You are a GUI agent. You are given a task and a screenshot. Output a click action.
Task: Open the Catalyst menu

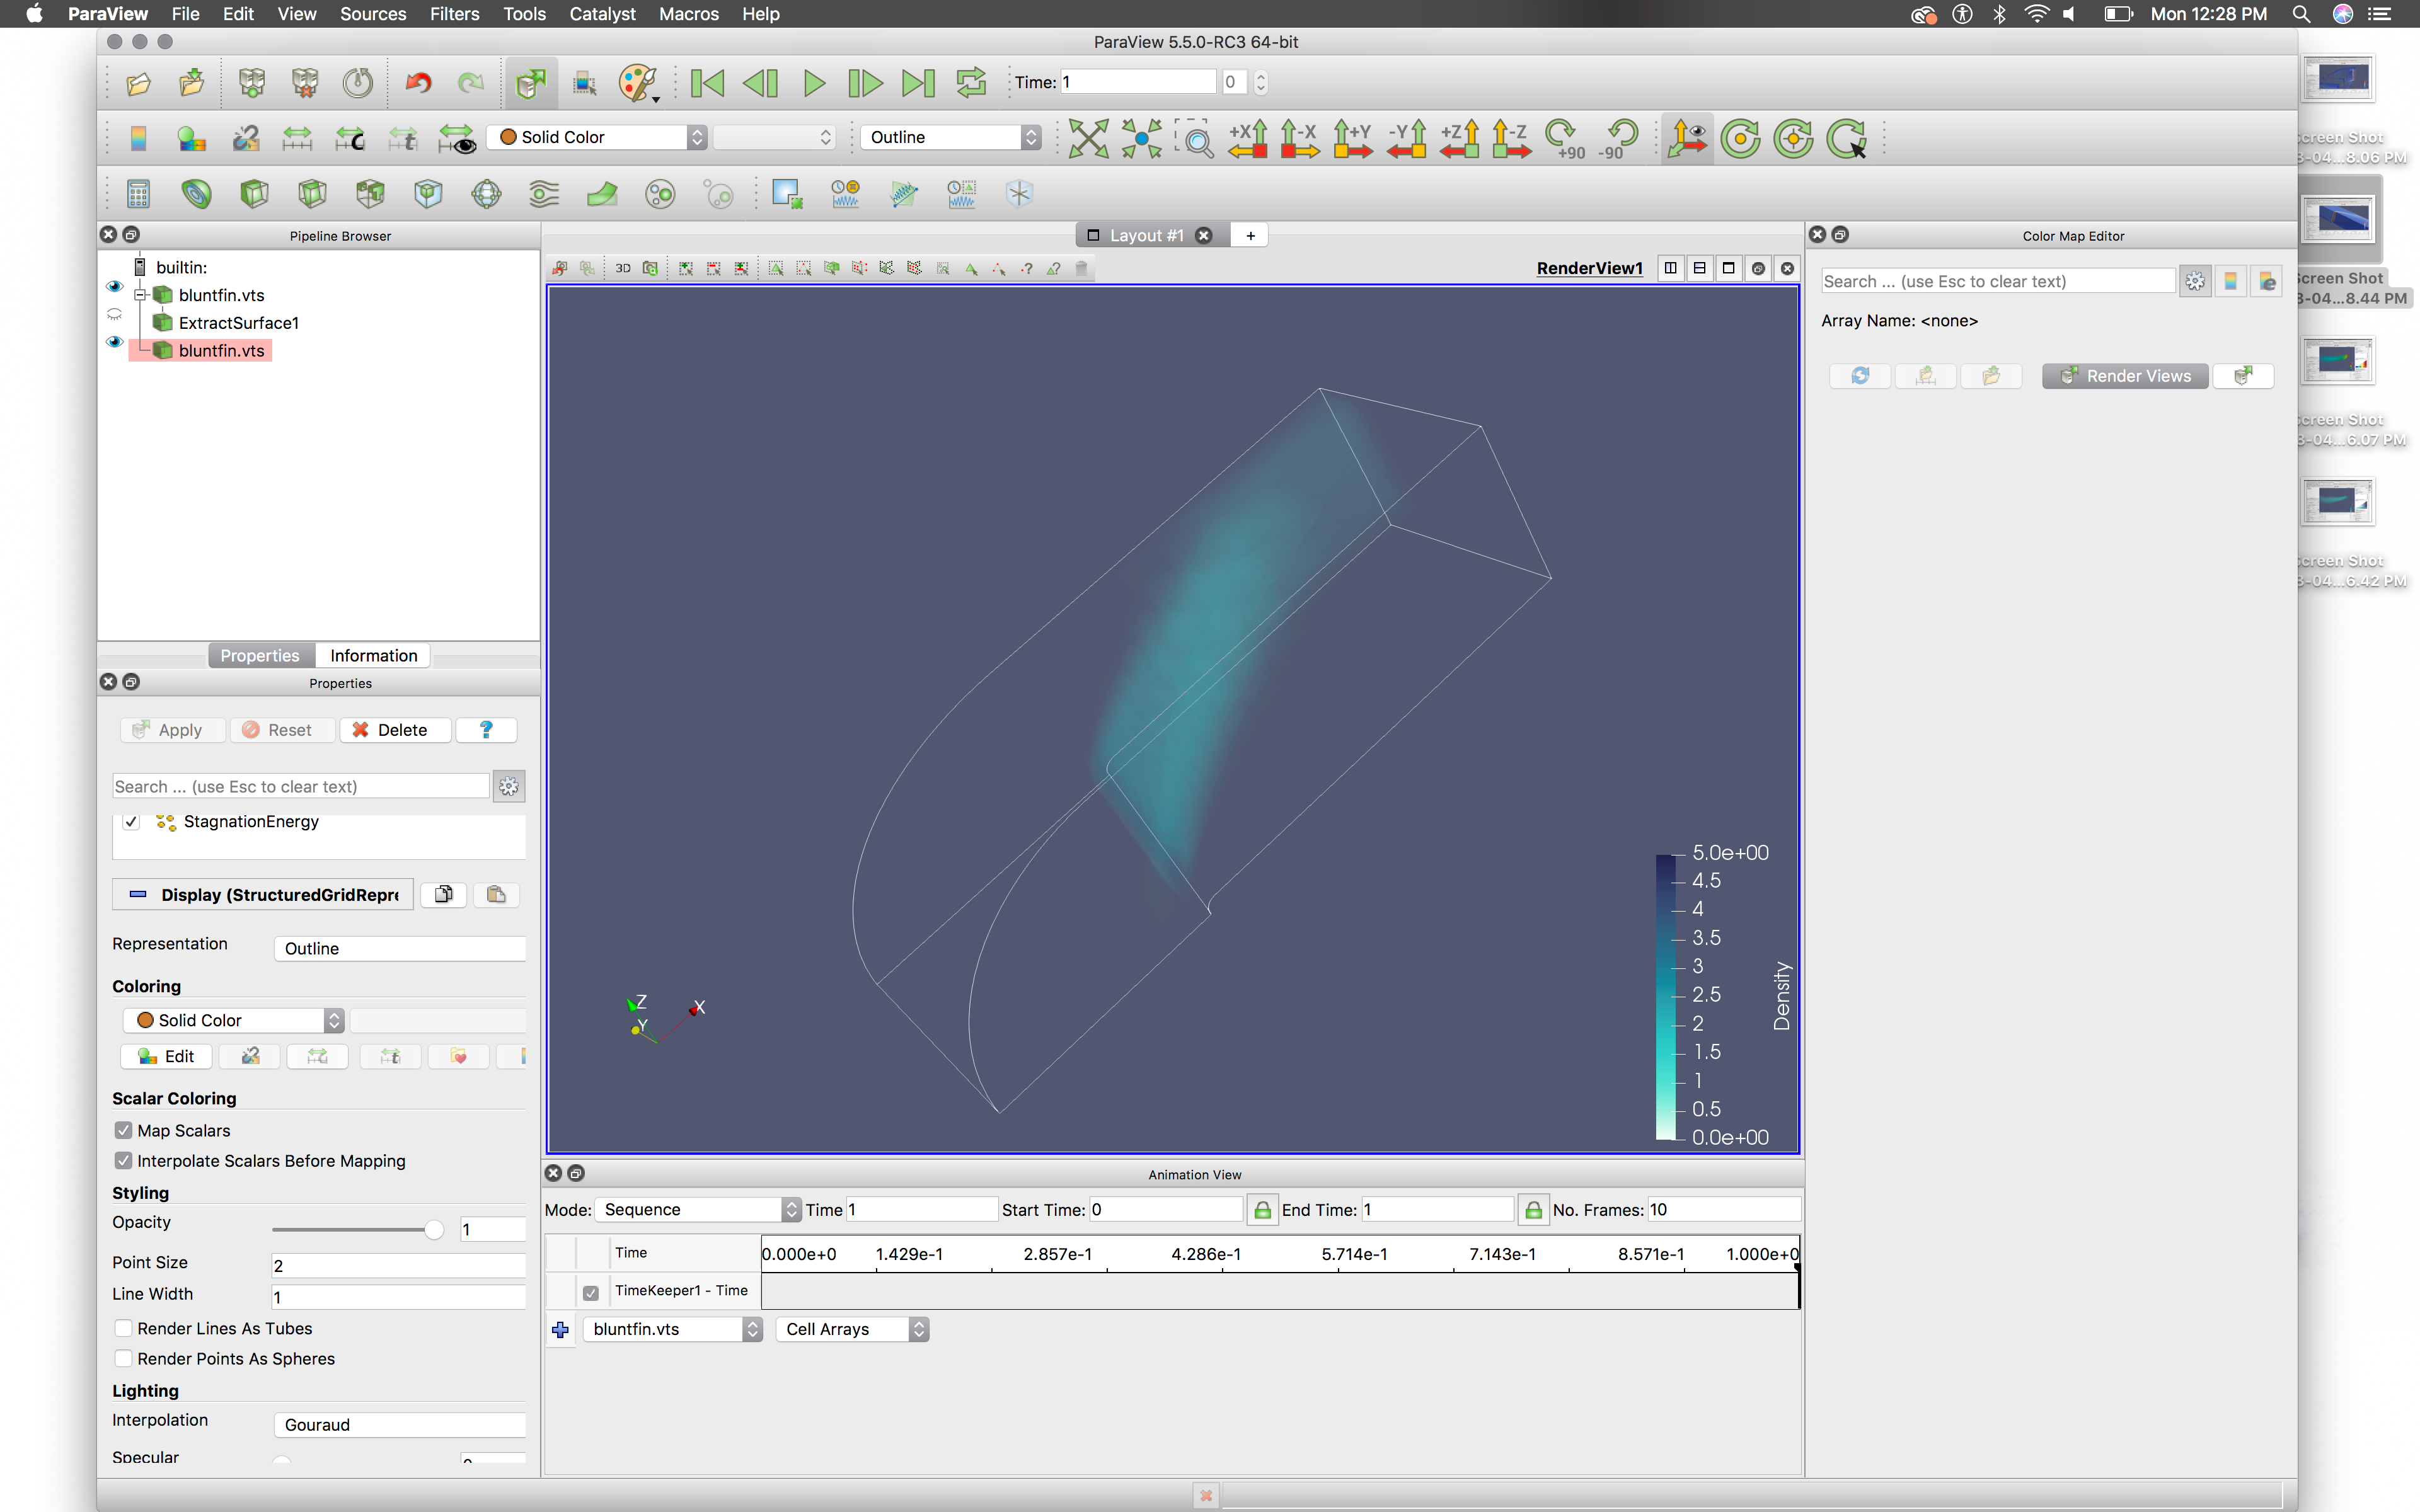point(602,14)
